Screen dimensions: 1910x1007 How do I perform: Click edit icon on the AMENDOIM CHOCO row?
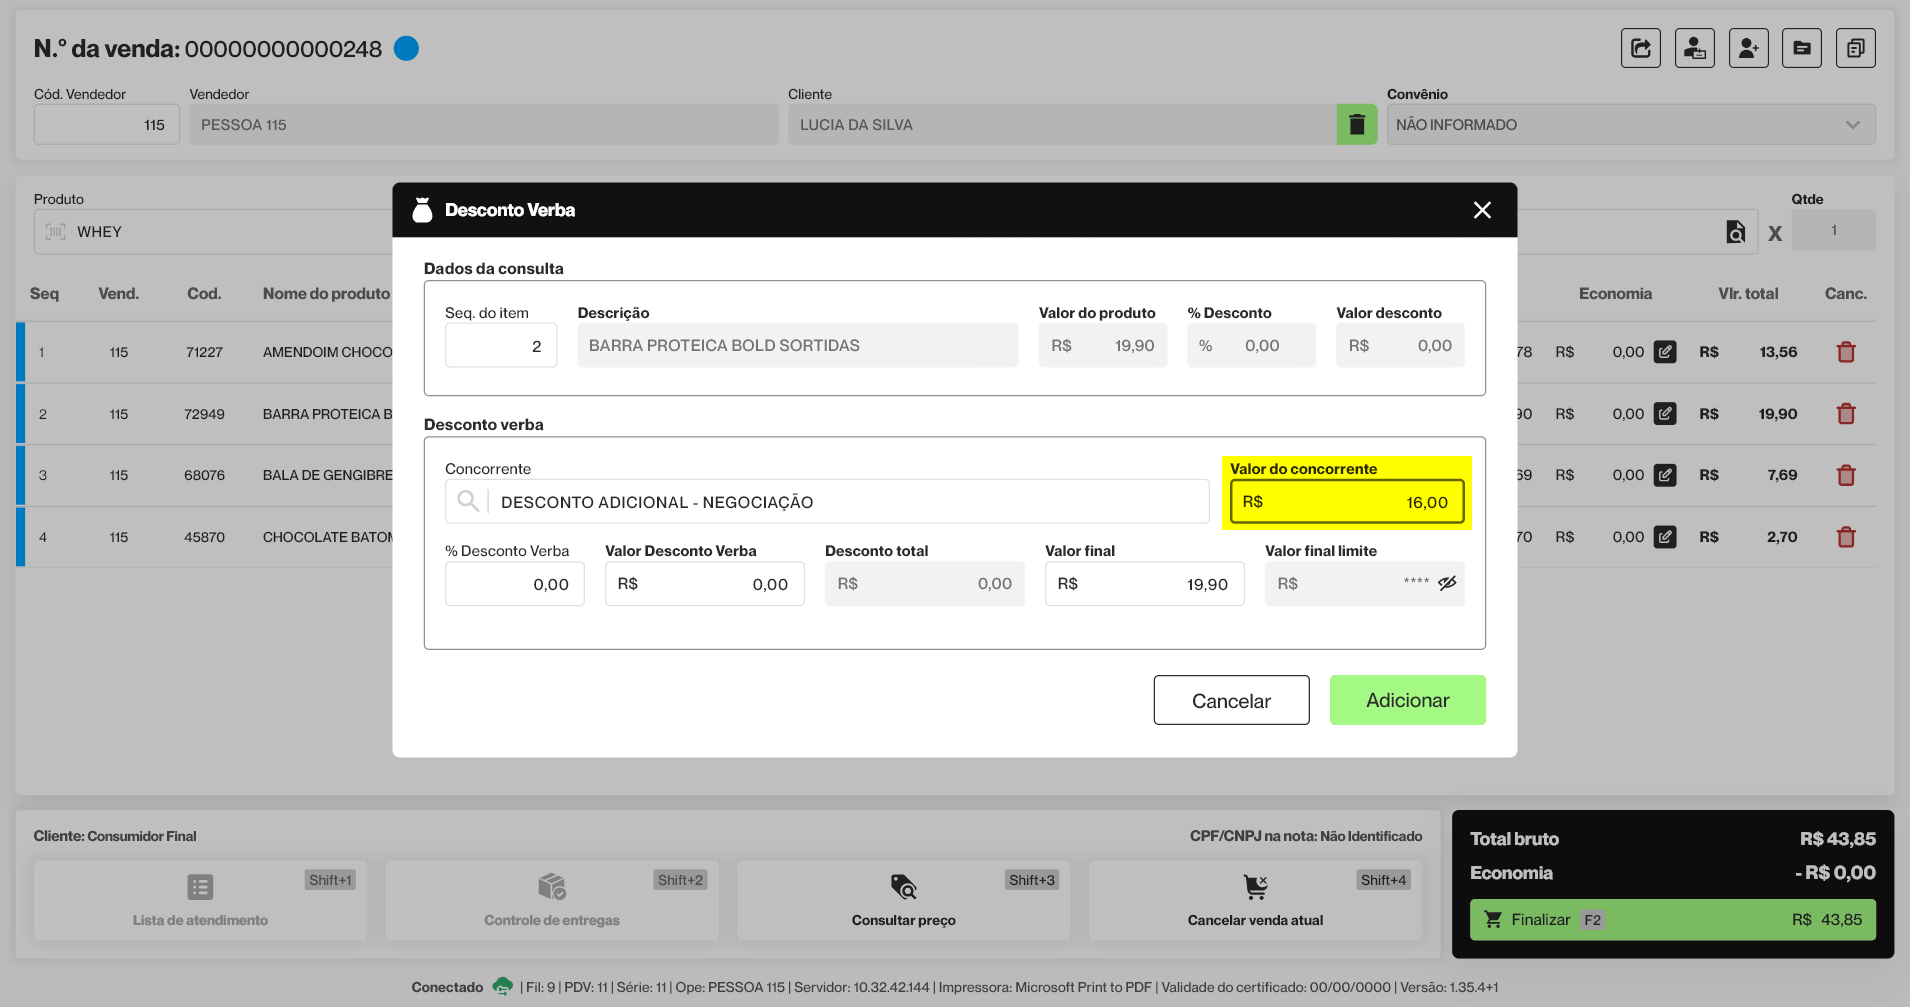(1664, 352)
